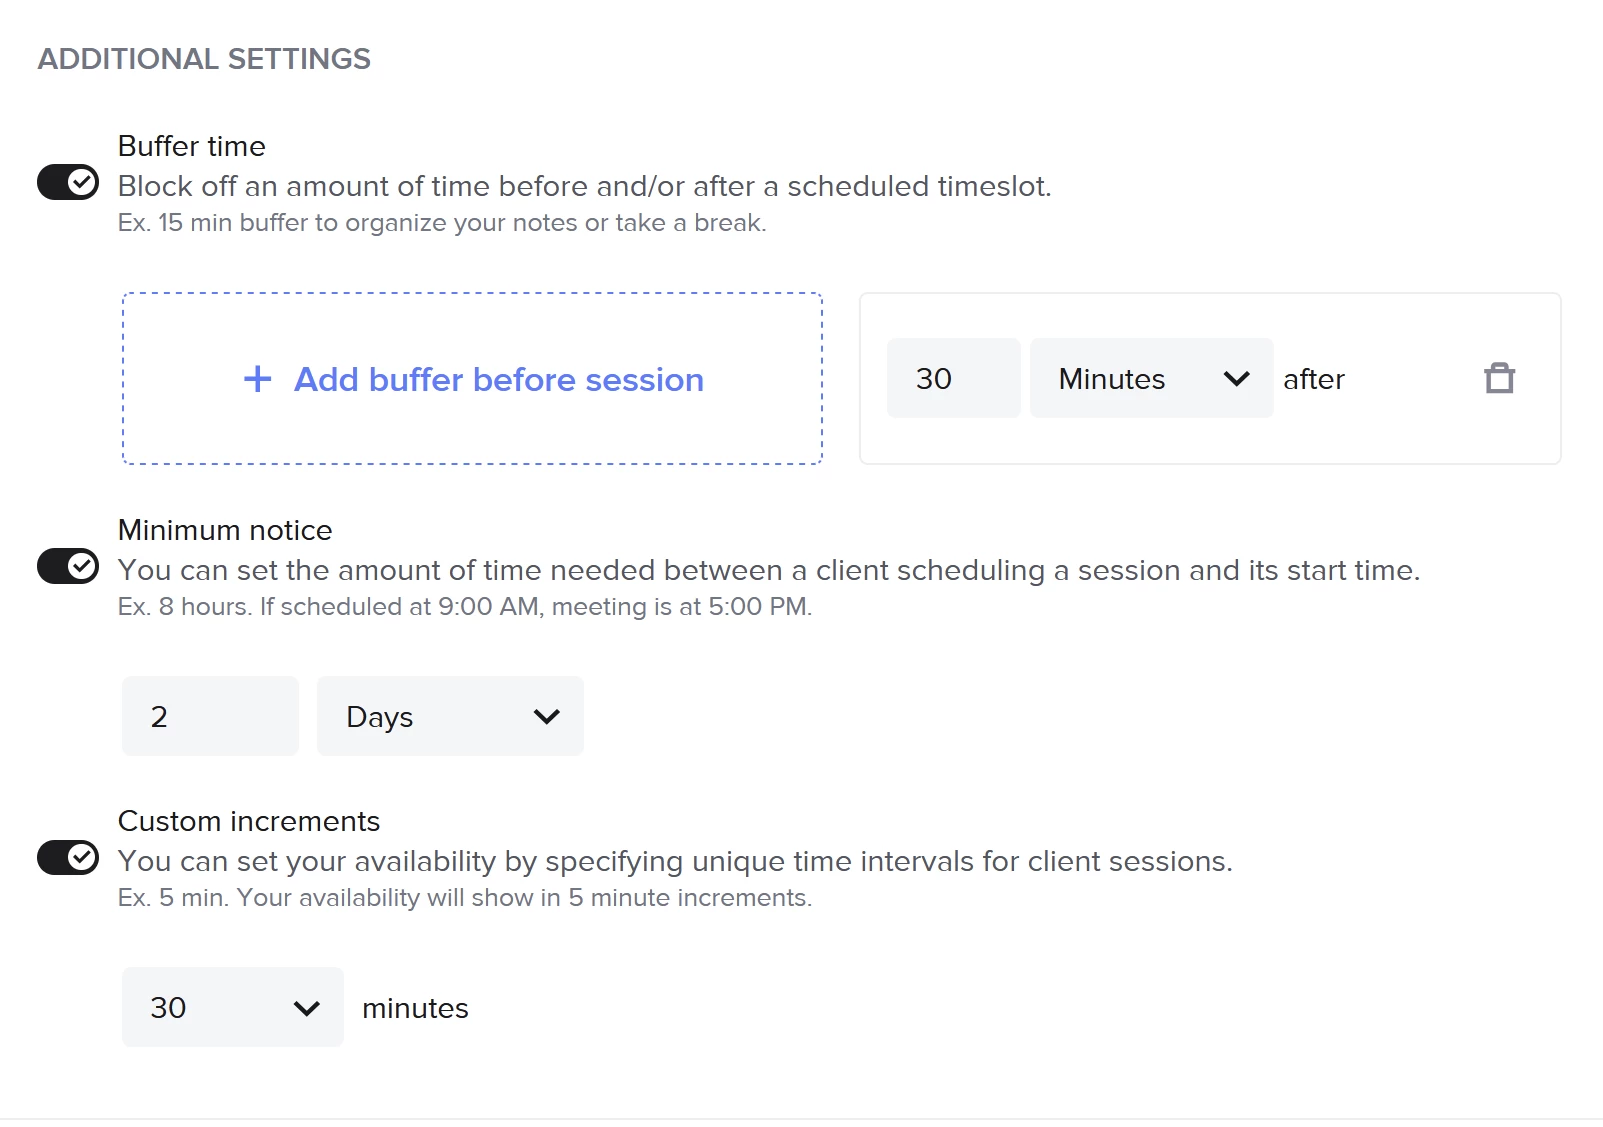Delete the after-session buffer with trash icon

tap(1499, 379)
